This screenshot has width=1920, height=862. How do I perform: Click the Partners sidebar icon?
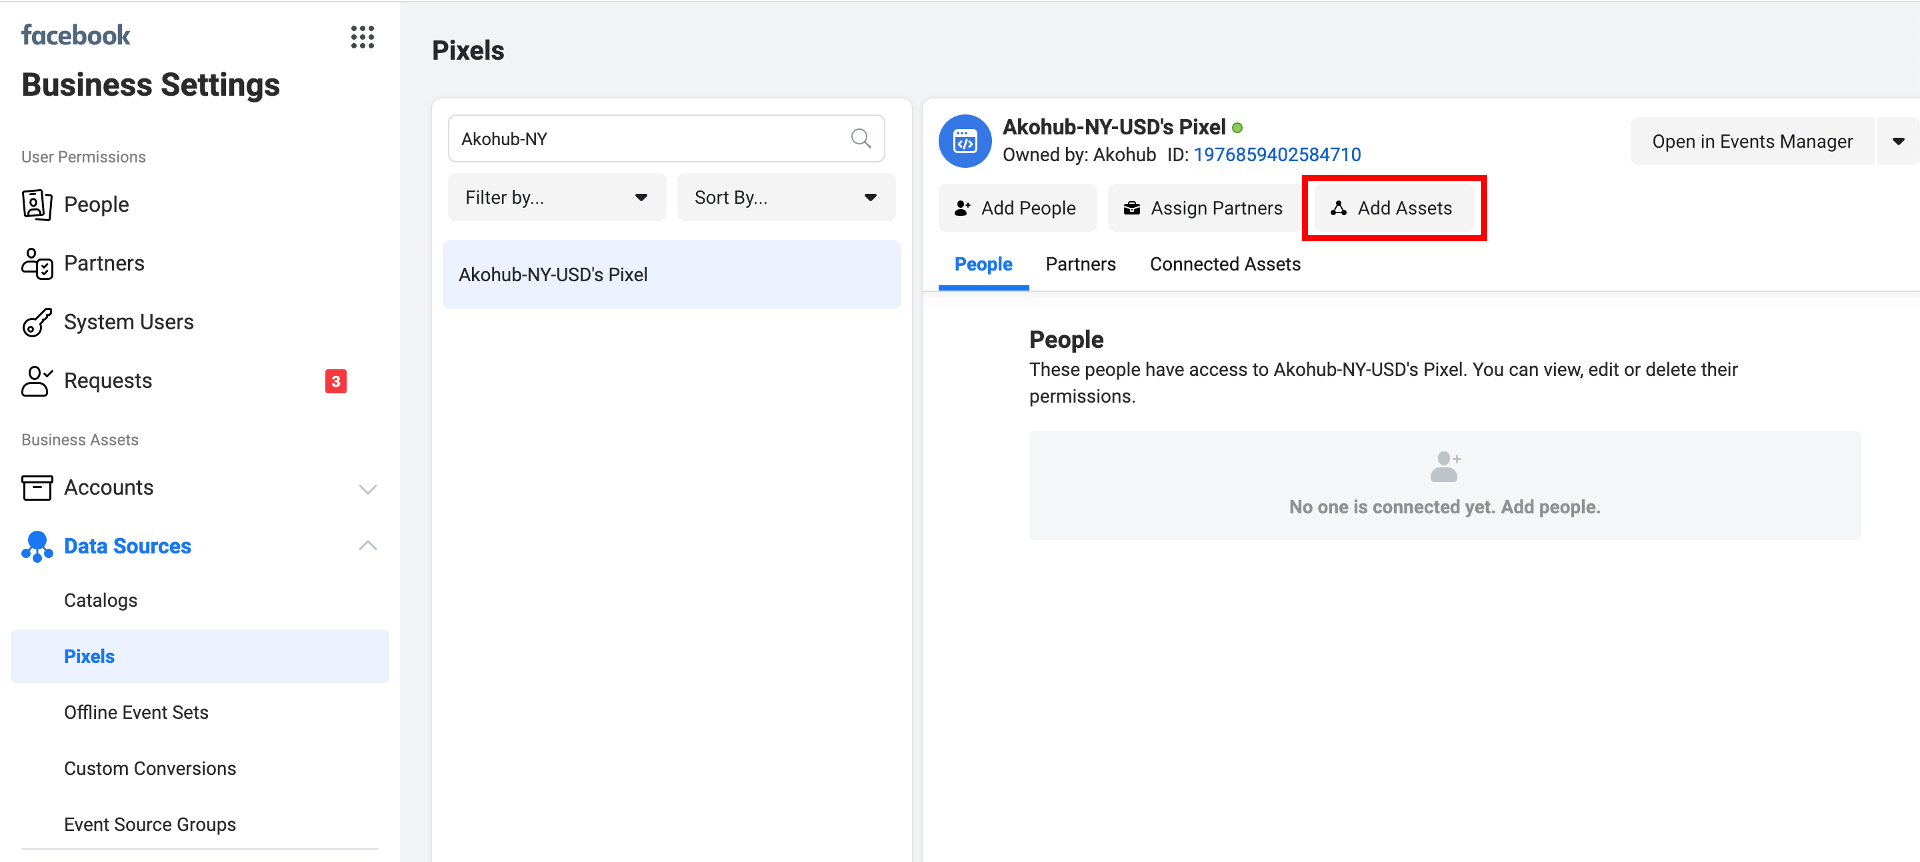tap(37, 263)
